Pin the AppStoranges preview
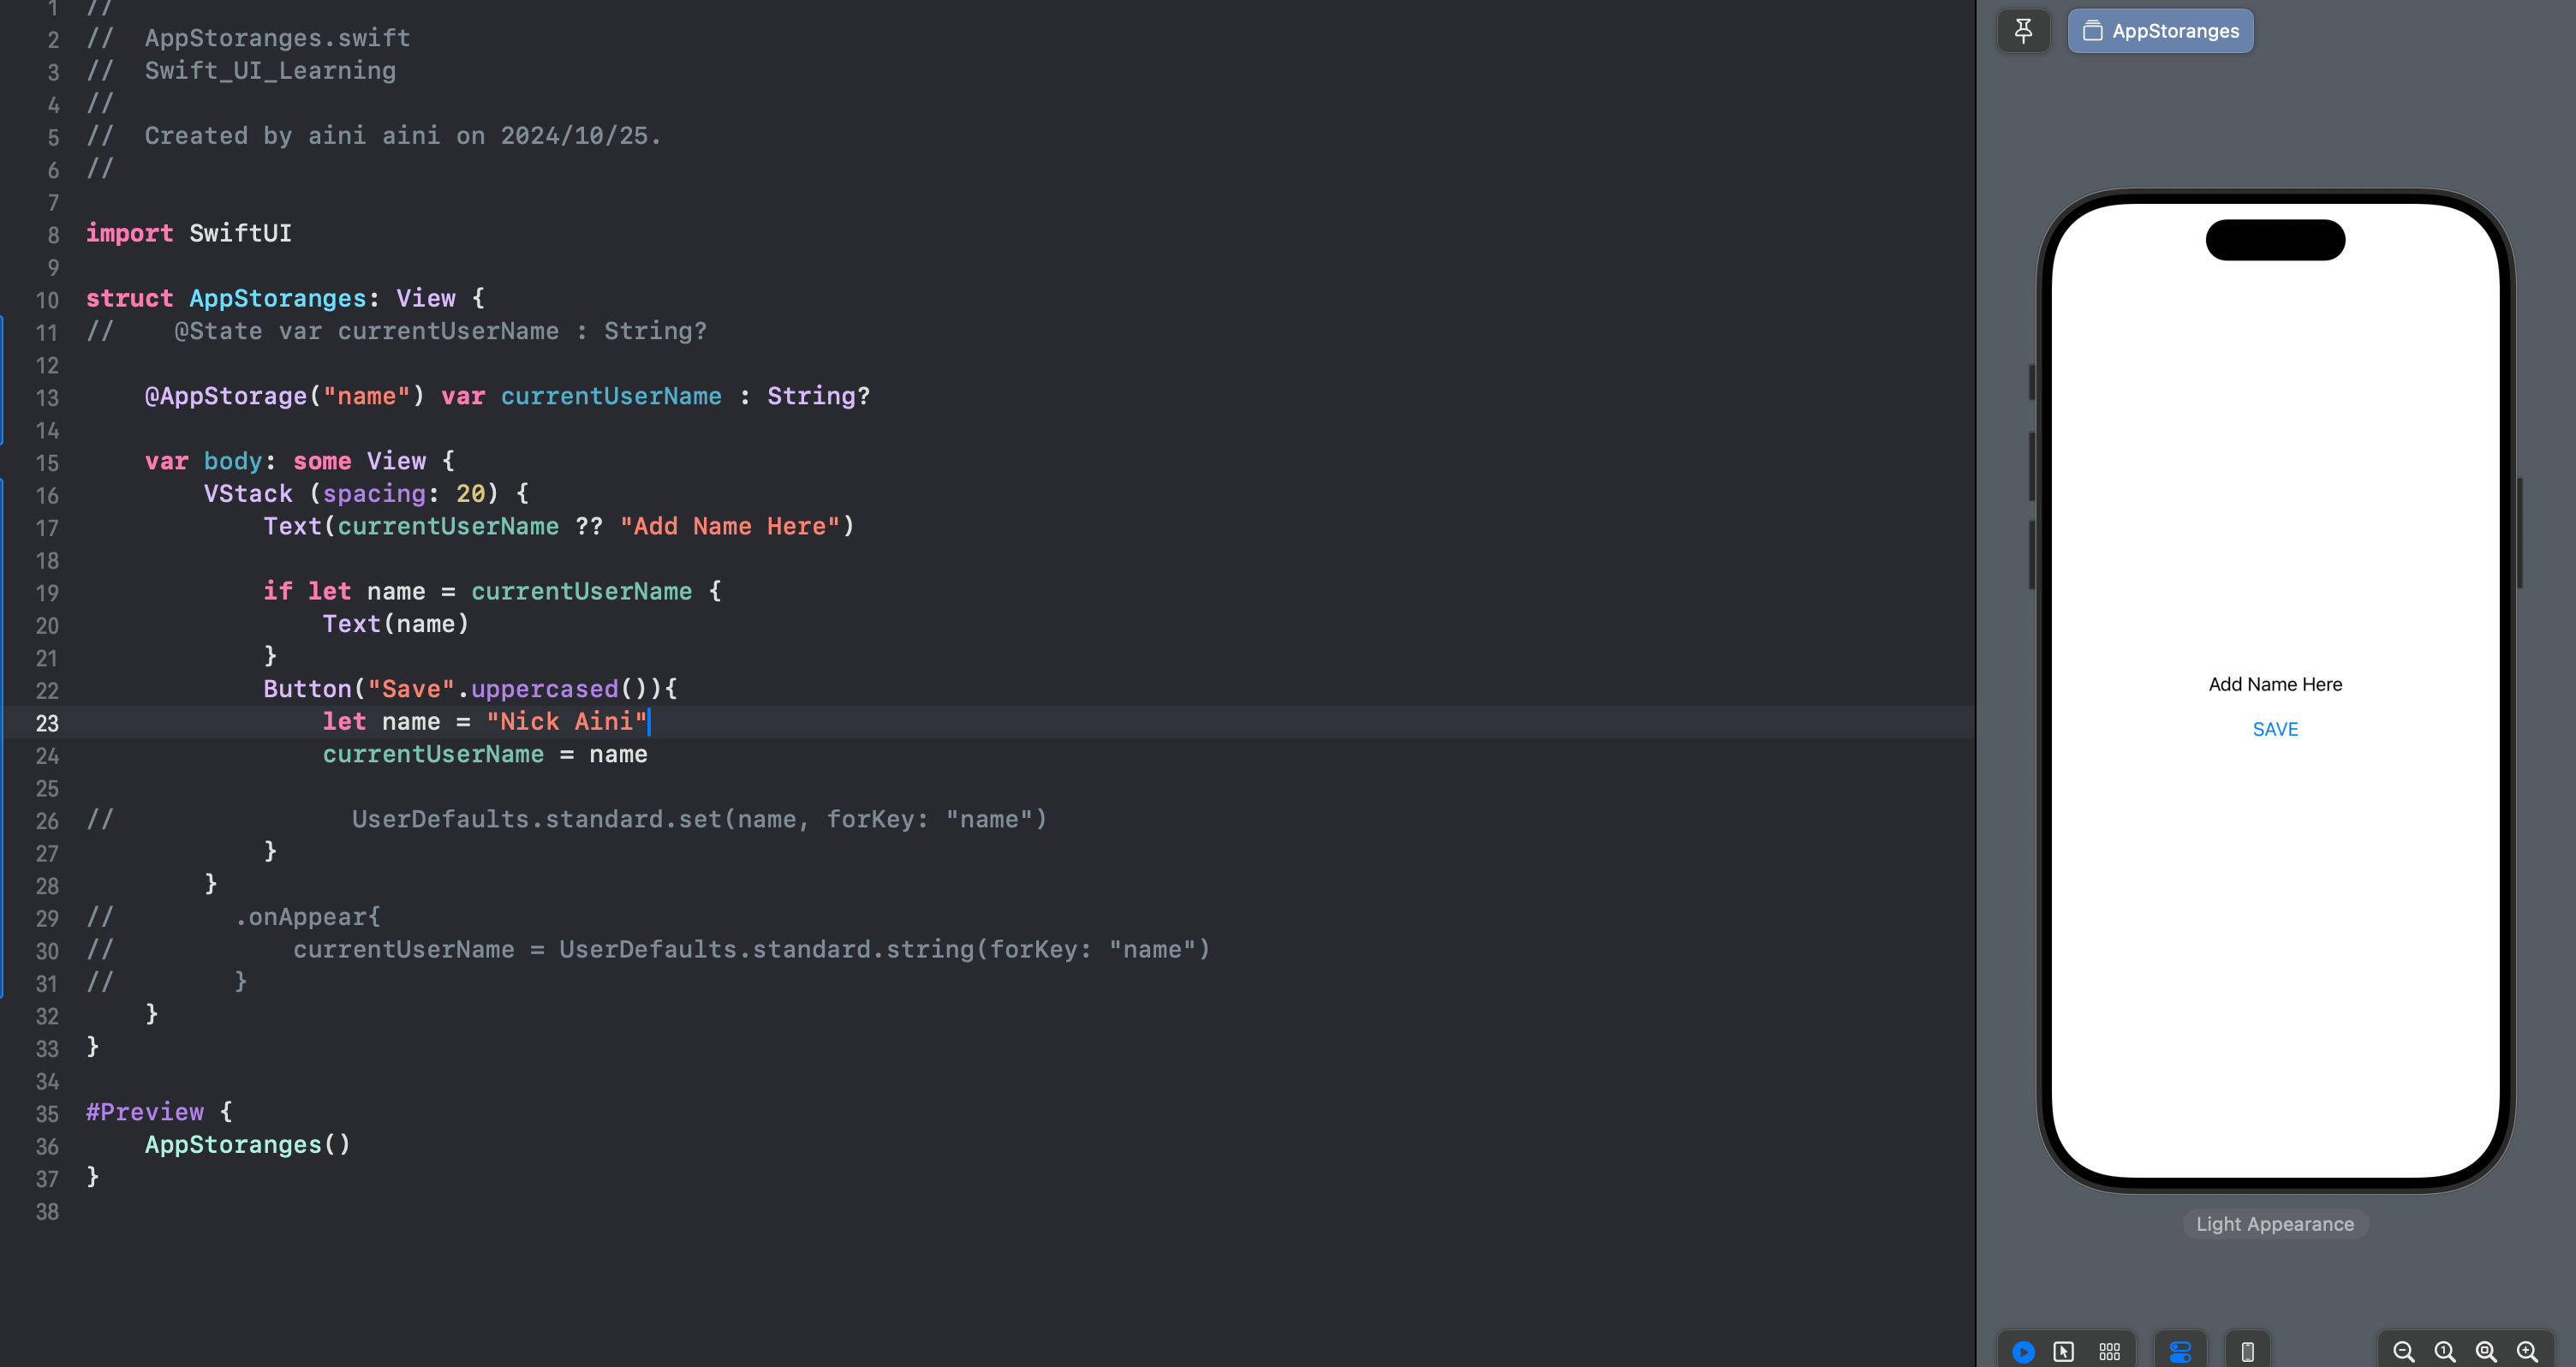Viewport: 2576px width, 1367px height. coord(2023,31)
